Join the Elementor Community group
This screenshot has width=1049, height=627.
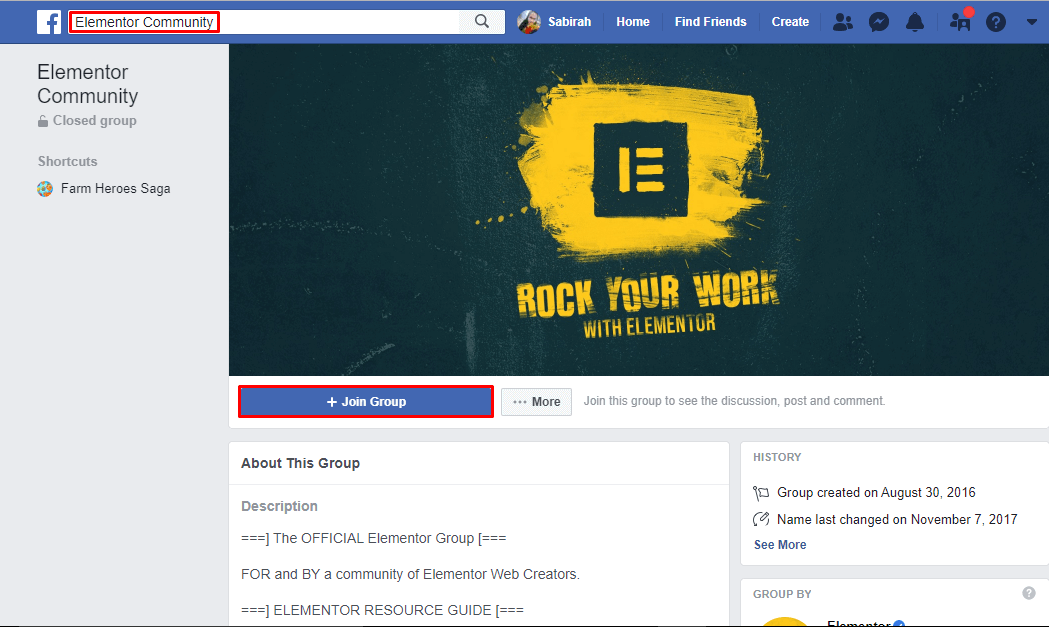pos(365,401)
